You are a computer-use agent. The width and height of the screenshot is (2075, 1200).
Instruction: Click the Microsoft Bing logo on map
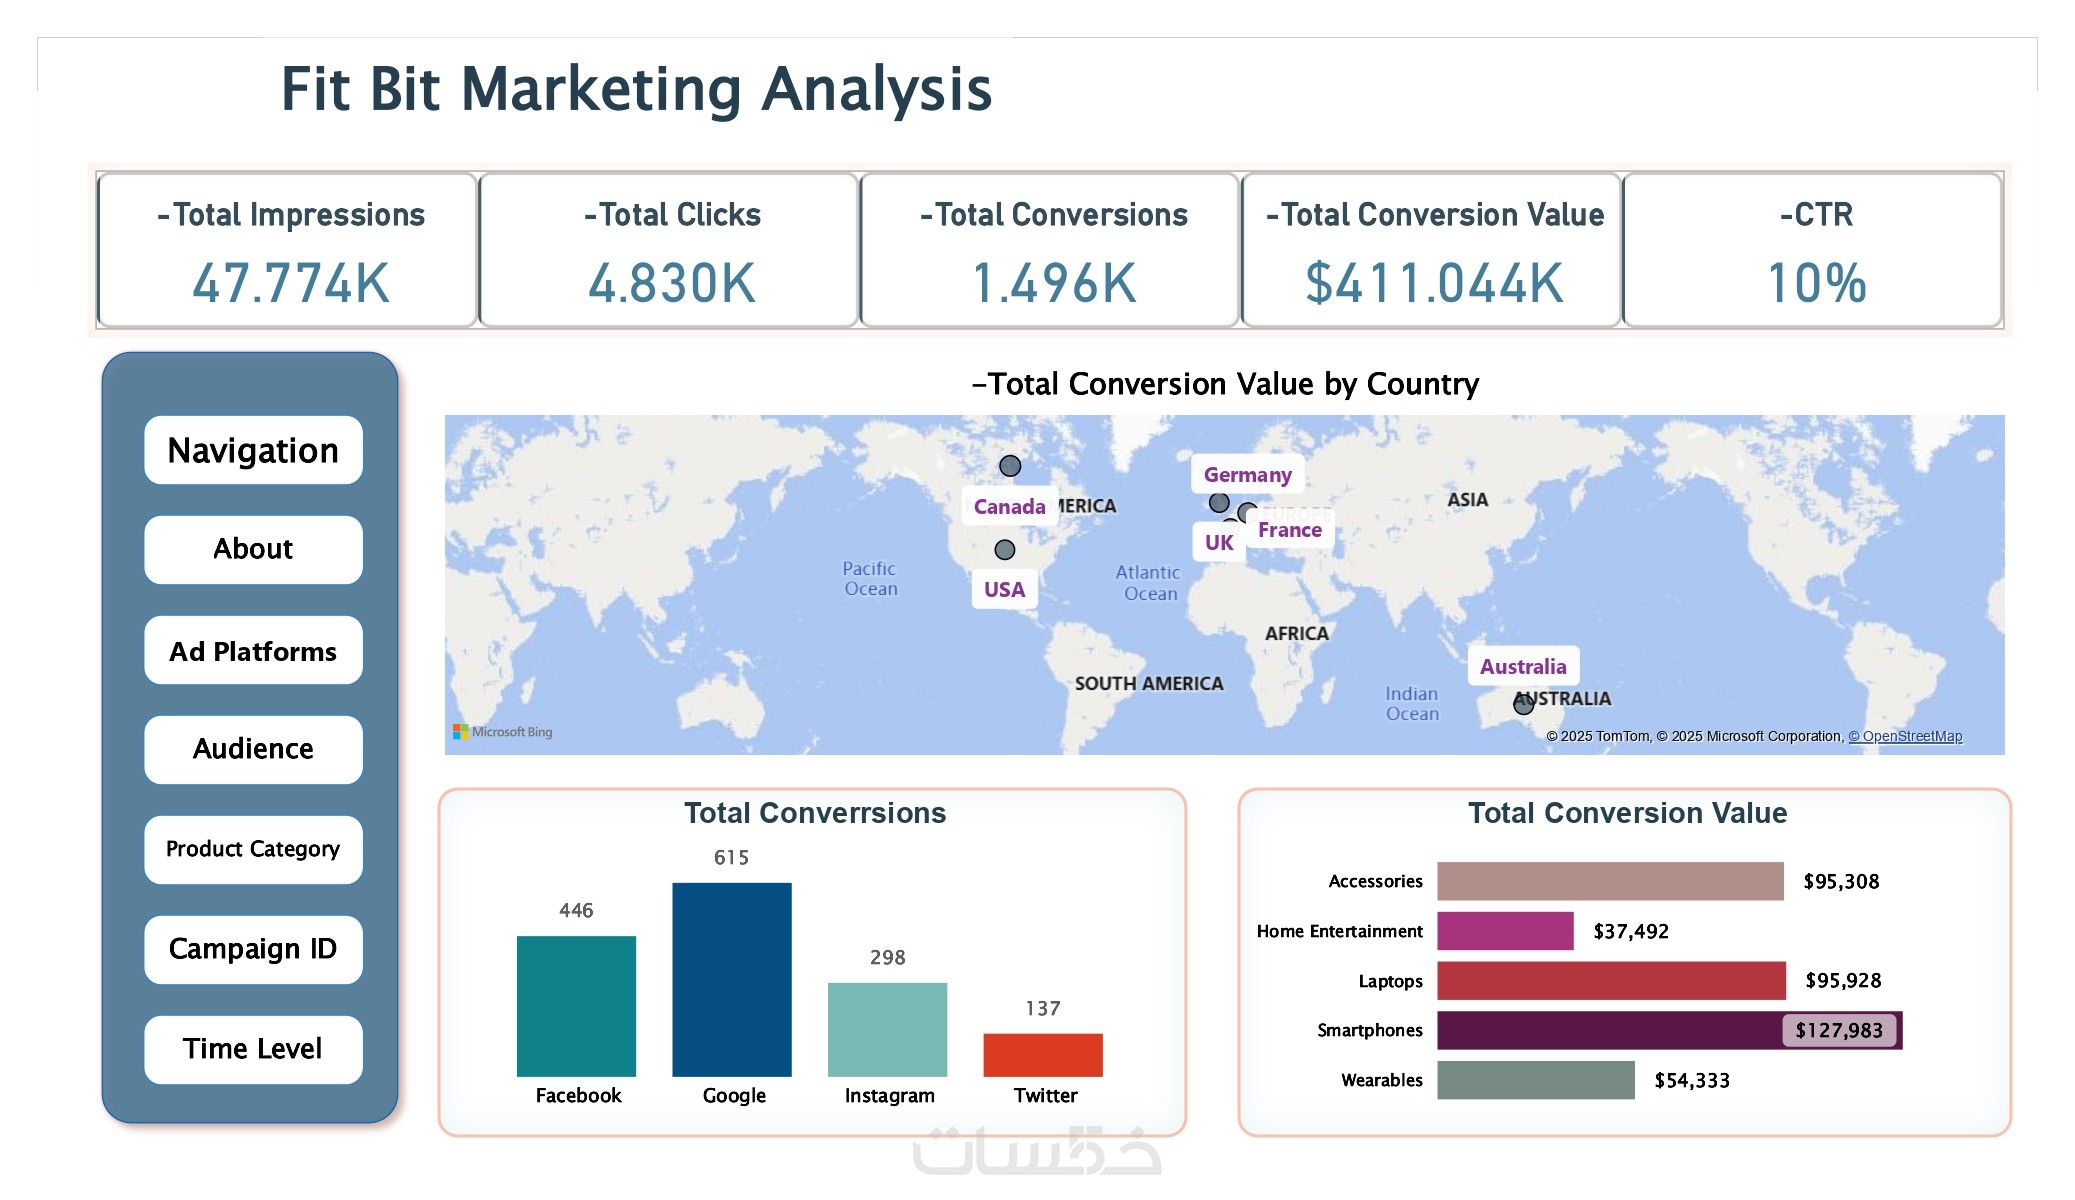(x=503, y=732)
